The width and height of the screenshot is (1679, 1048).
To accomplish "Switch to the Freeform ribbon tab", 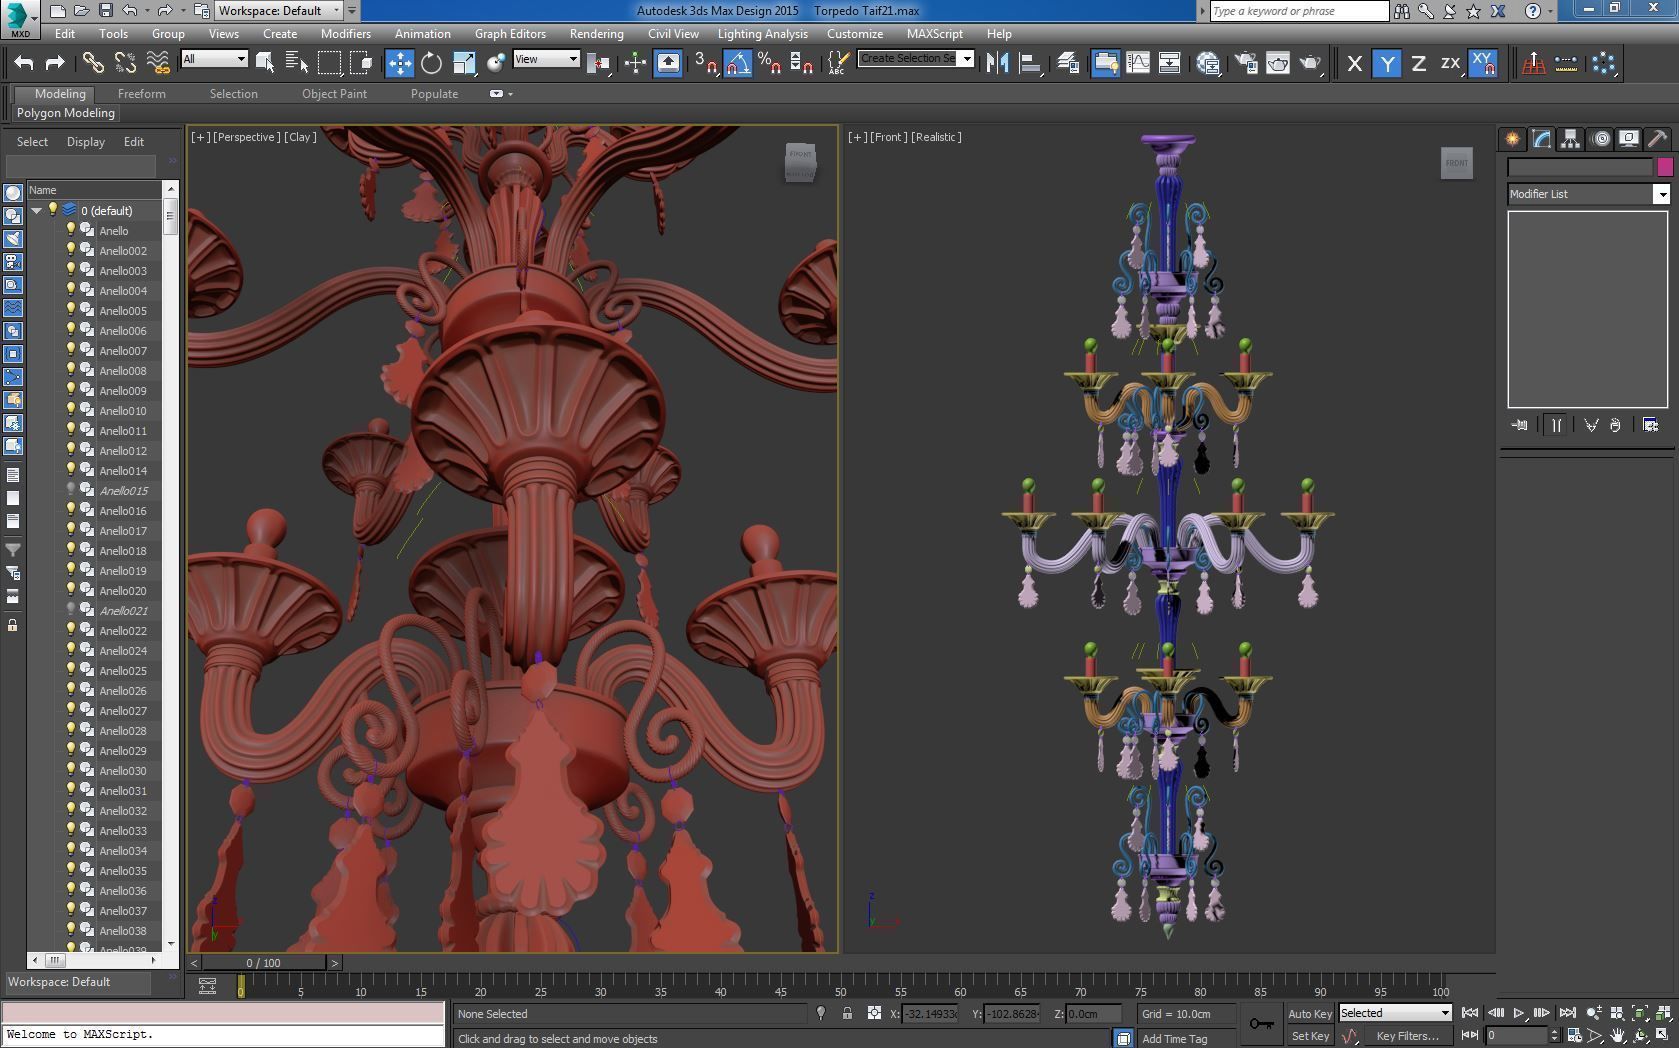I will 141,93.
